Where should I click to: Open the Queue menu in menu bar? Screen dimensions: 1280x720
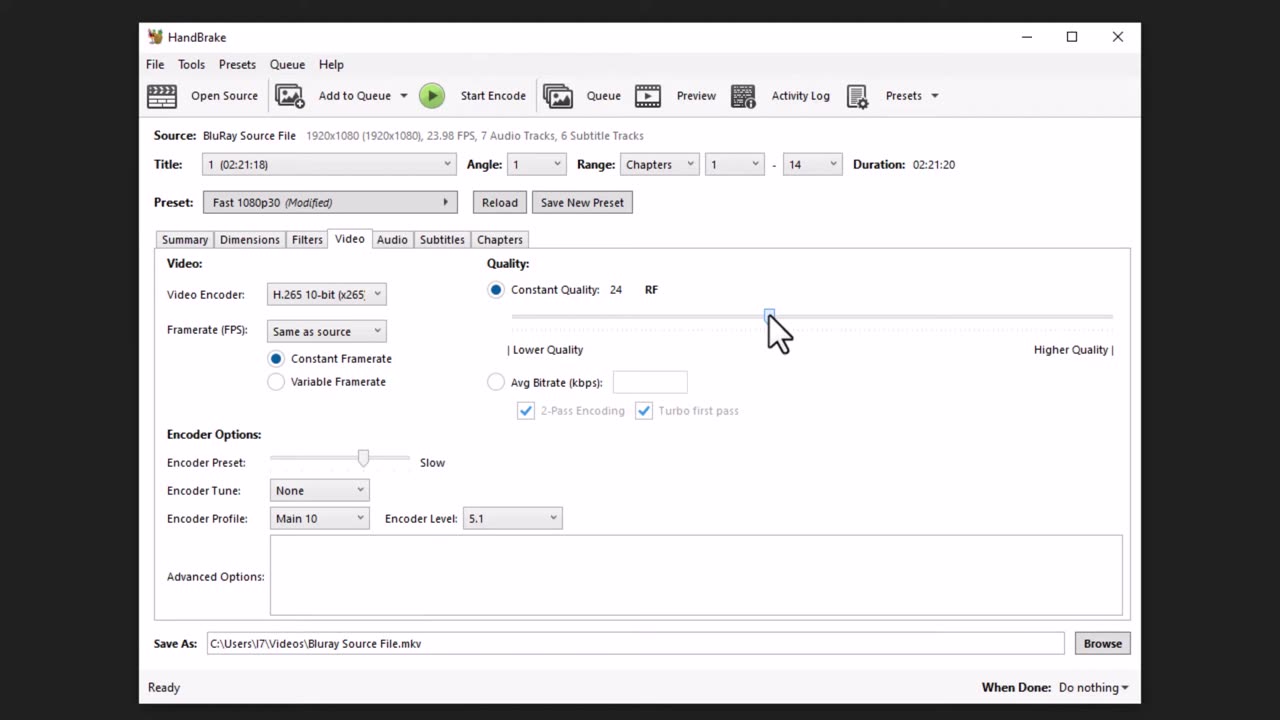(x=287, y=65)
